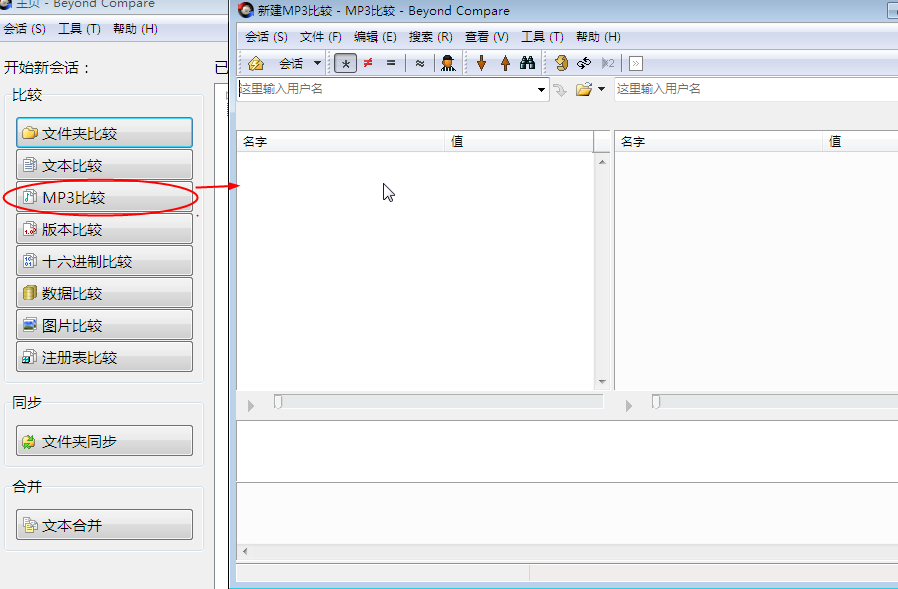
Task: Open the 工具 (T) menu in MP3 window
Action: 542,37
